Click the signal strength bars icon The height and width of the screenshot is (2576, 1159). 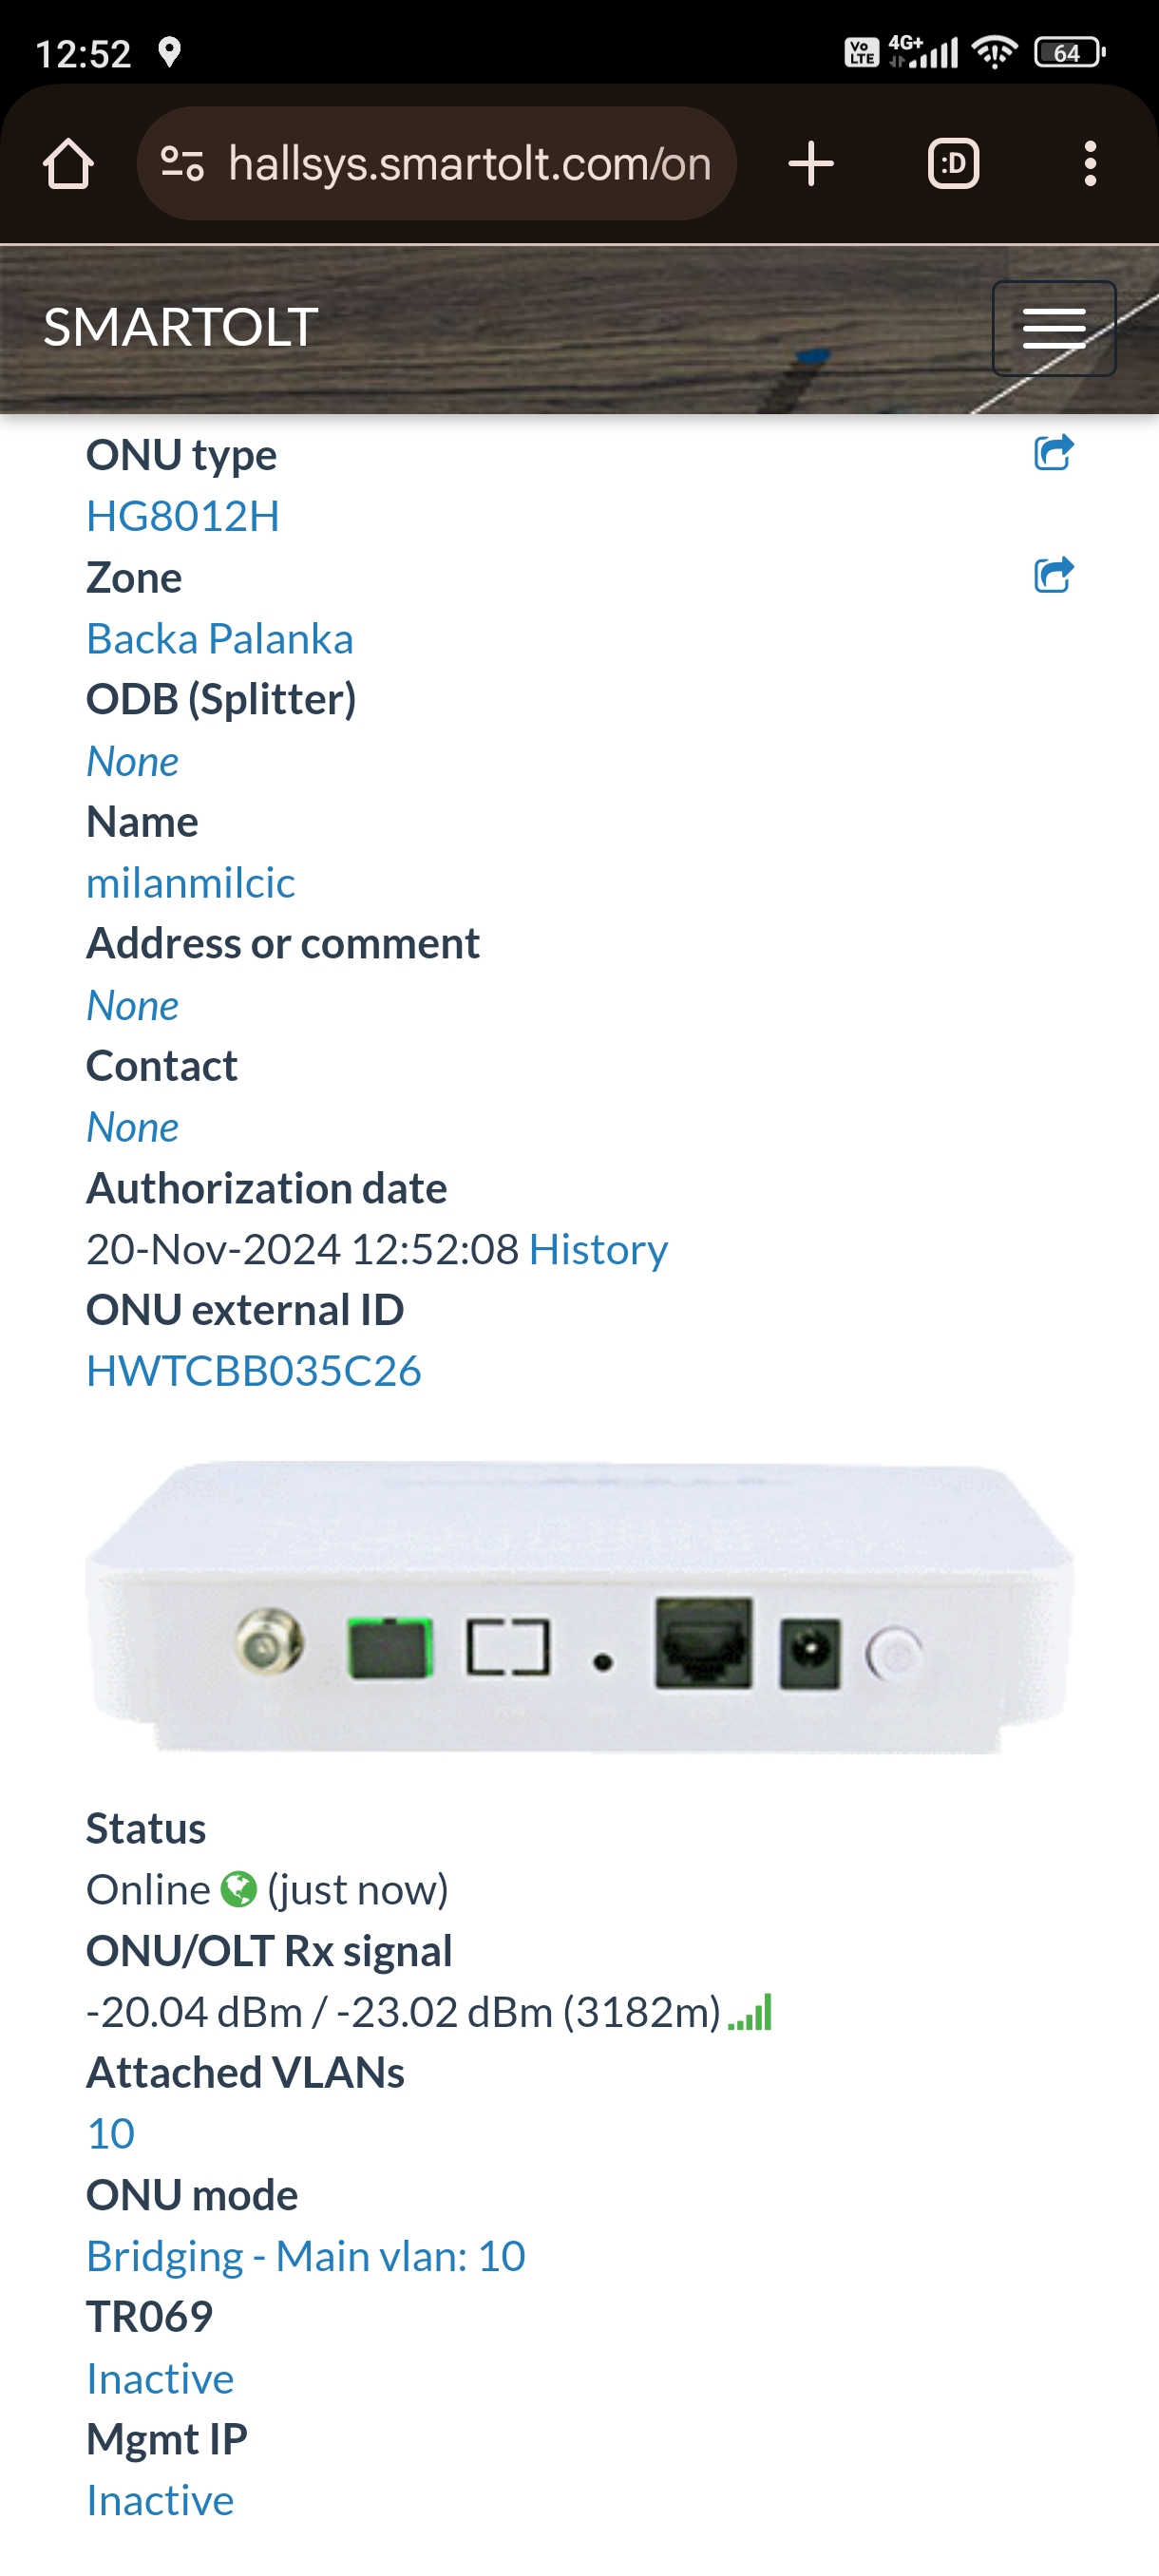pyautogui.click(x=750, y=2012)
